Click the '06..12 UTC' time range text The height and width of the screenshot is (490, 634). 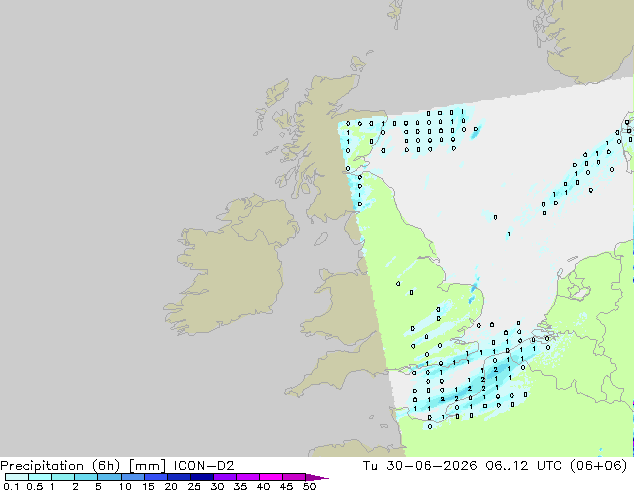(x=524, y=466)
